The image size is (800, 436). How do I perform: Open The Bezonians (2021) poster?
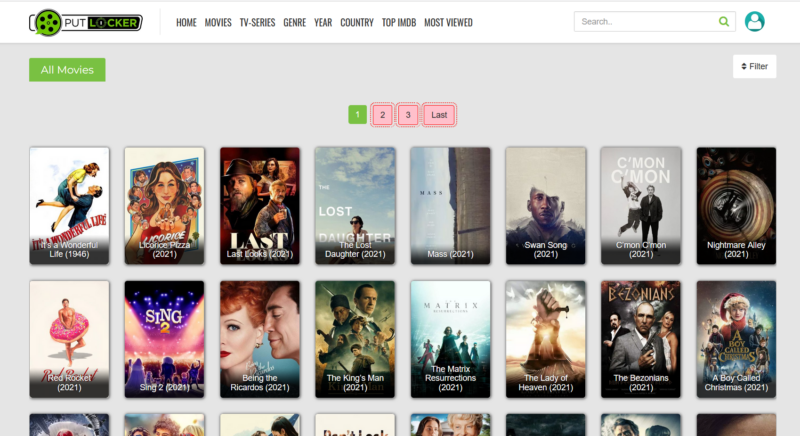pos(641,339)
